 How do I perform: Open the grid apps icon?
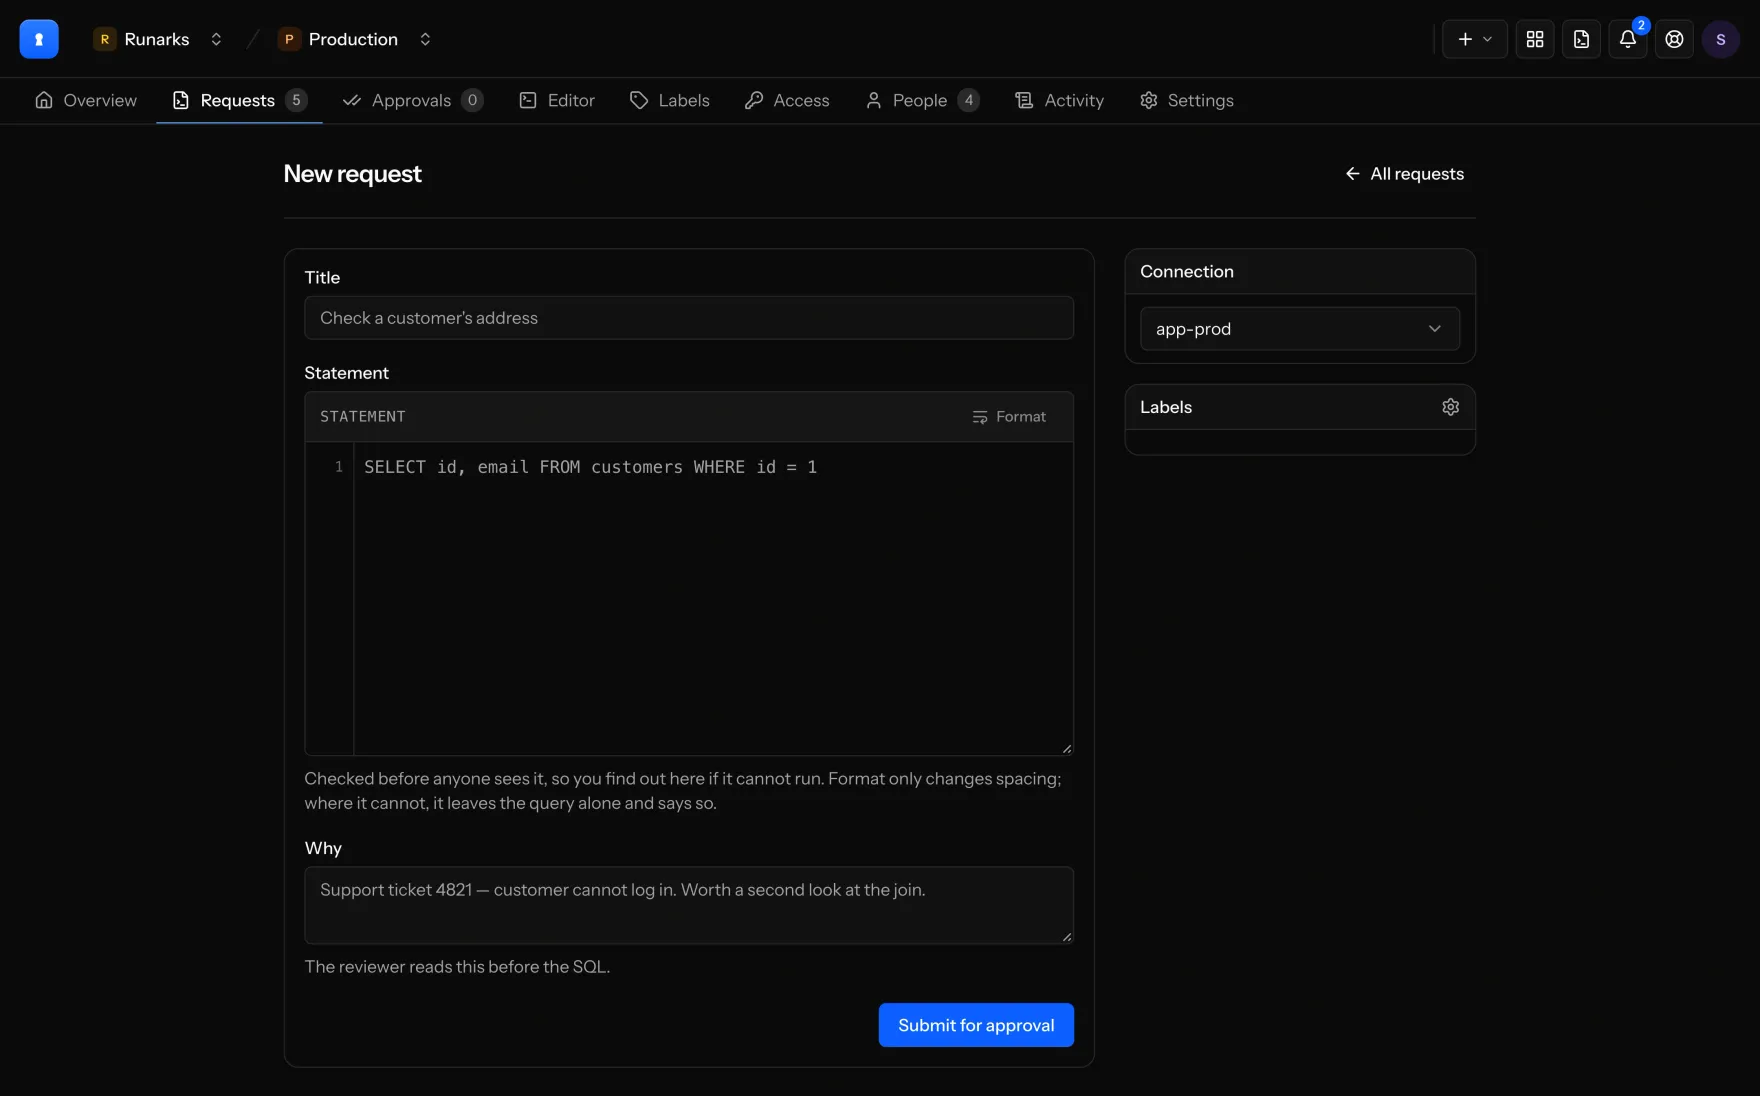tap(1534, 39)
